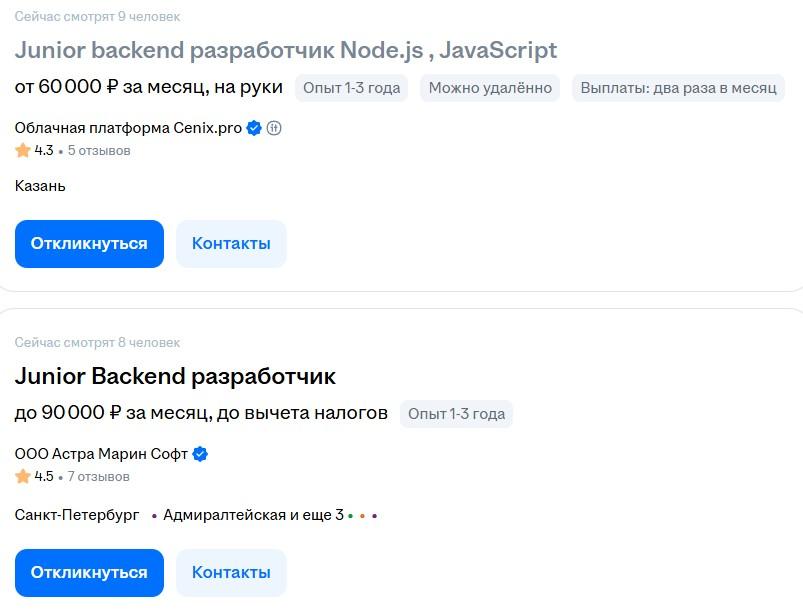Screen dimensions: 803x612
Task: Click the star icon showing 4.5 rating
Action: click(20, 477)
